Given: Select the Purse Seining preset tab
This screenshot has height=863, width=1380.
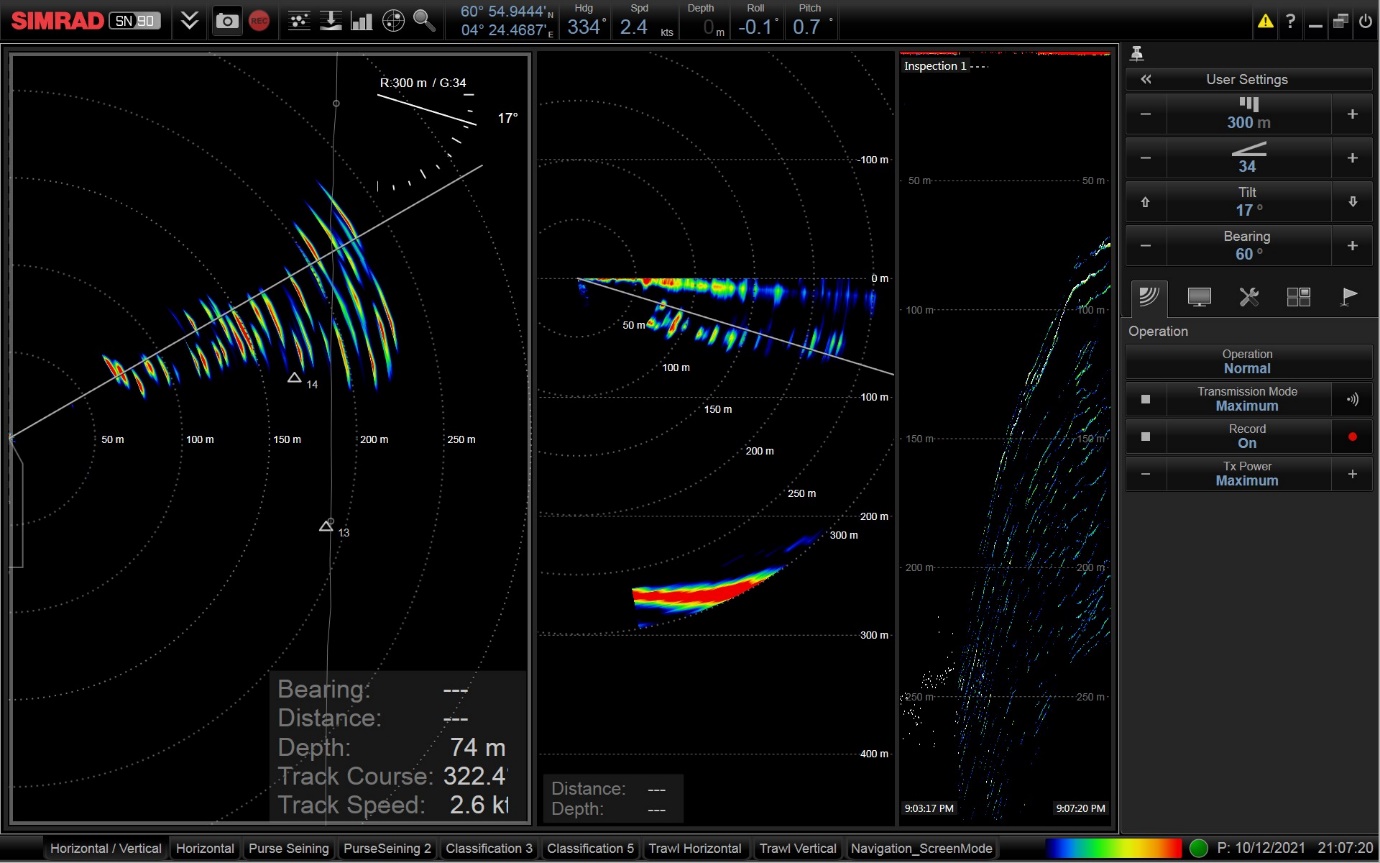Looking at the screenshot, I should coord(289,848).
